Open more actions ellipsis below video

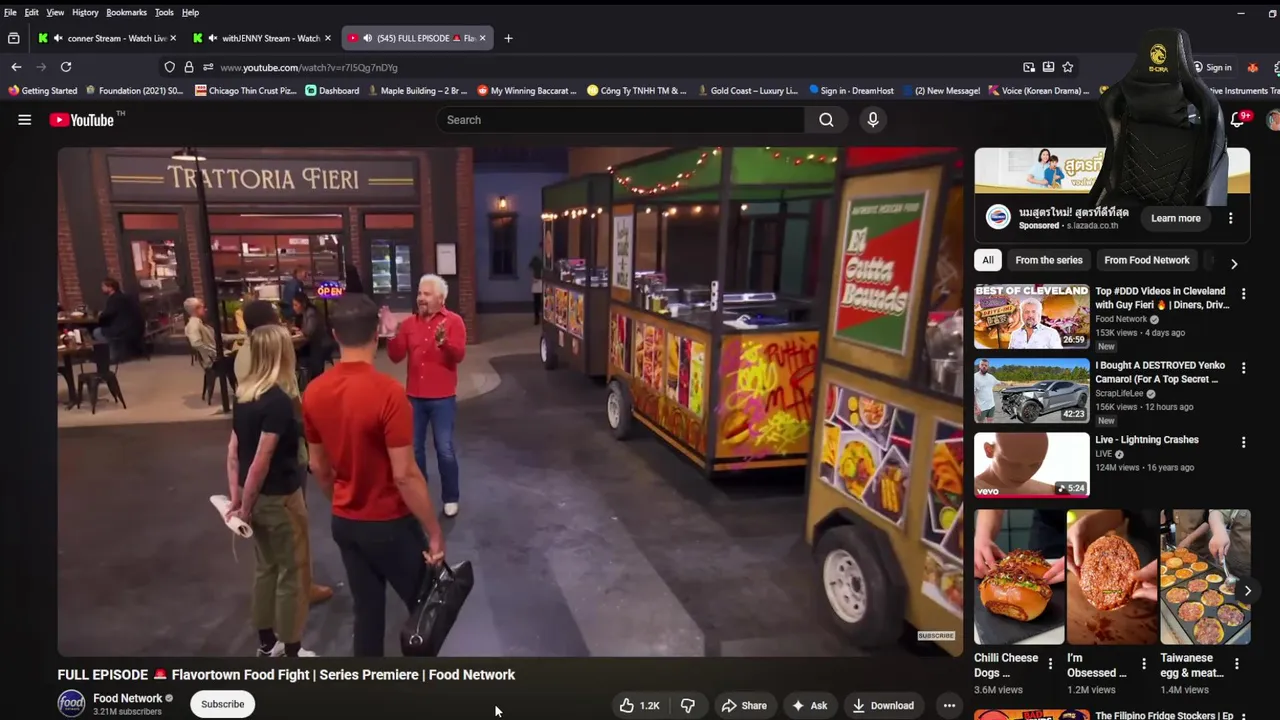(949, 706)
